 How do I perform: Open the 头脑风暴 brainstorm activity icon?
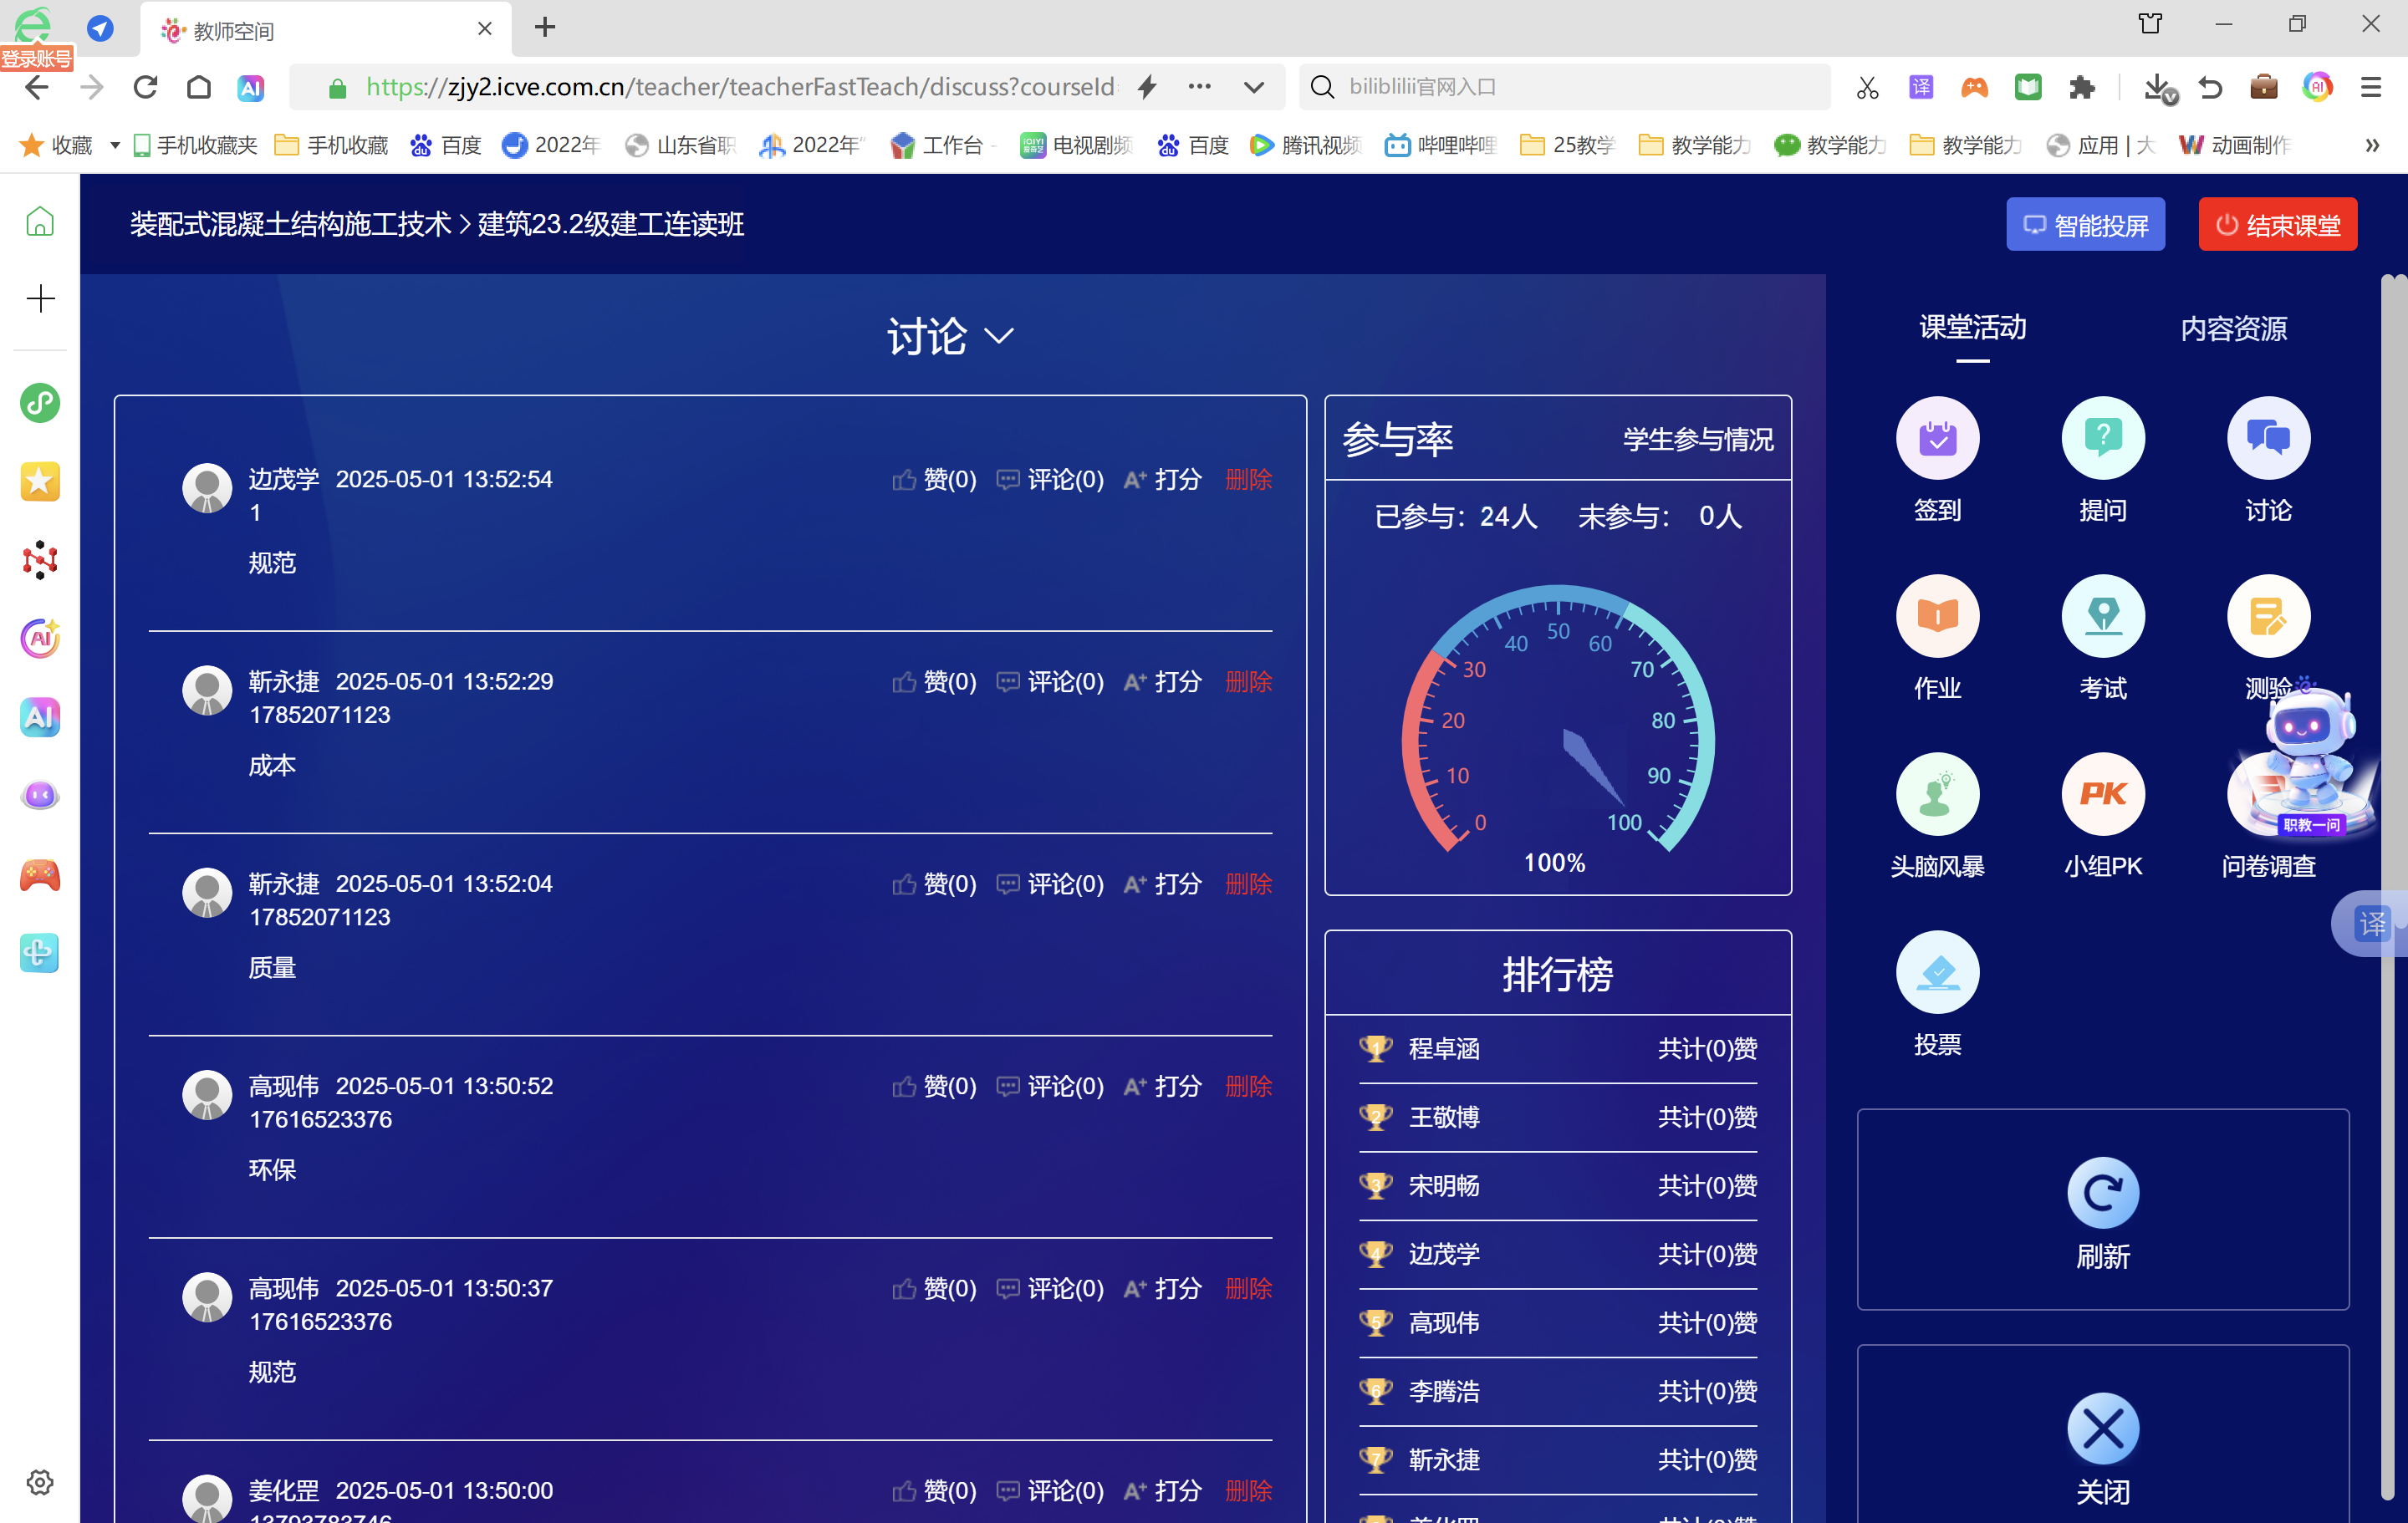pos(1937,794)
